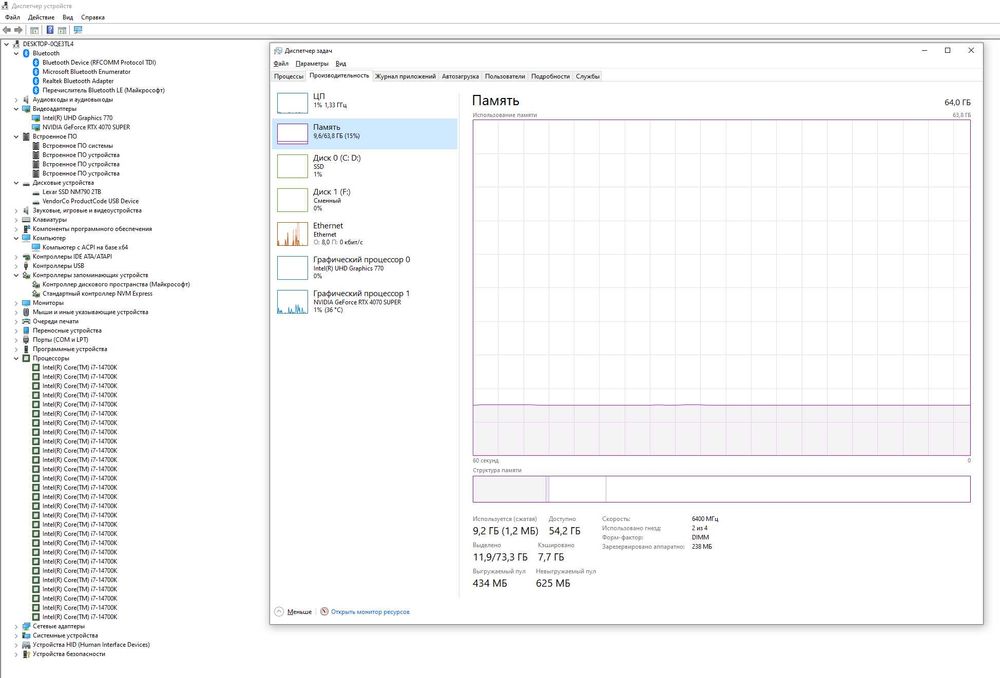This screenshot has height=678, width=1000.
Task: Switch to the Журнал приложений tab
Action: coord(405,77)
